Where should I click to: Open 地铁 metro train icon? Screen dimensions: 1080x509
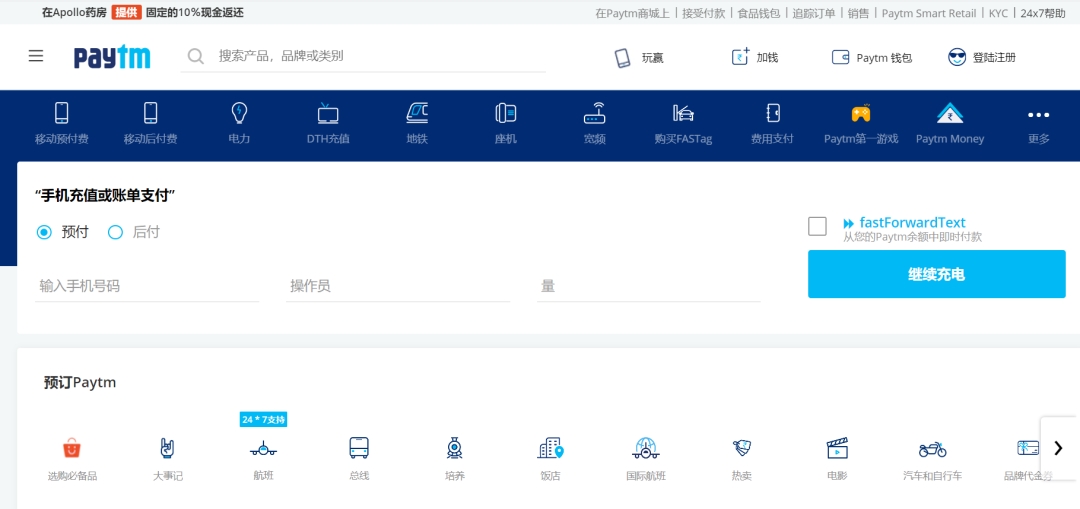coord(417,112)
